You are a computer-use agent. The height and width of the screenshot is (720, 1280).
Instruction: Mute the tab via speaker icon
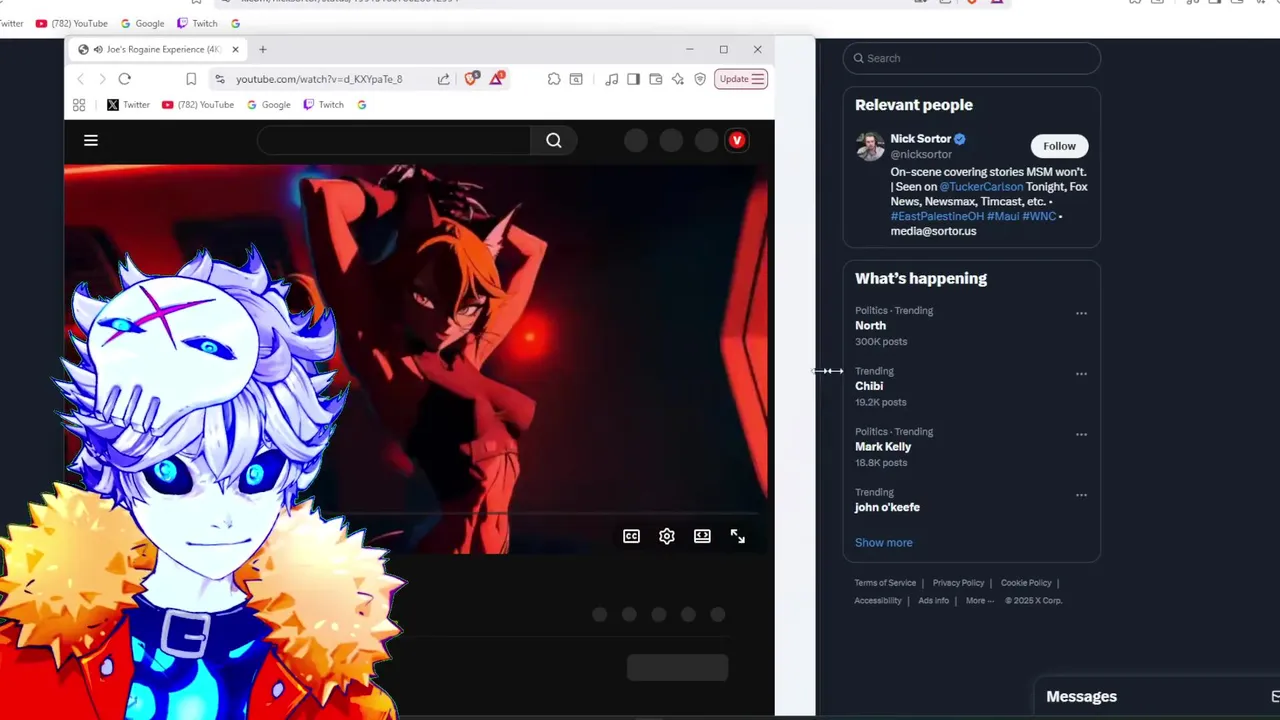point(97,49)
